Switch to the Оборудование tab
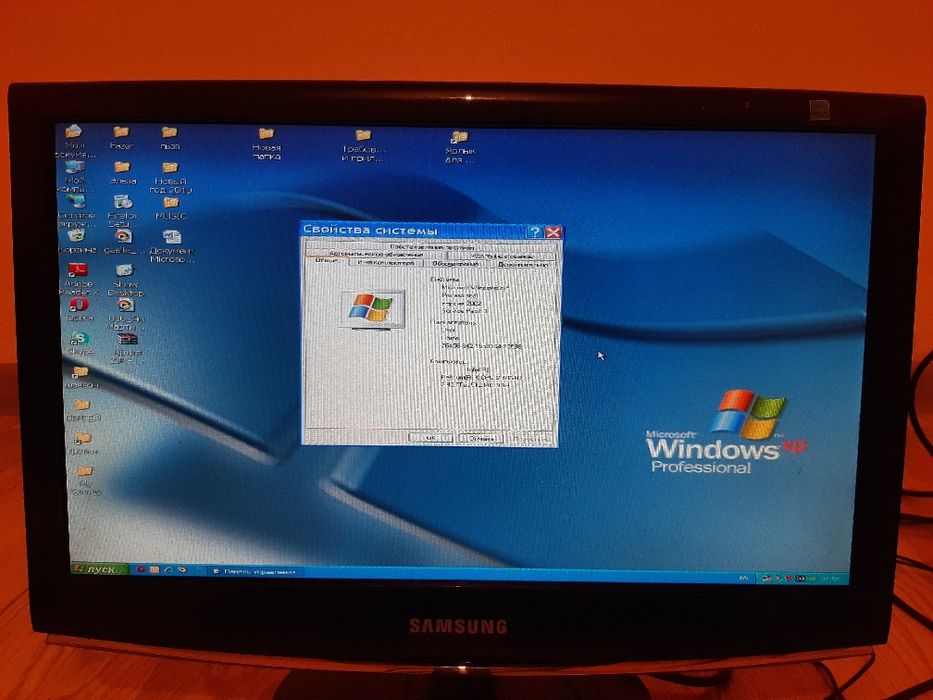 coord(455,263)
